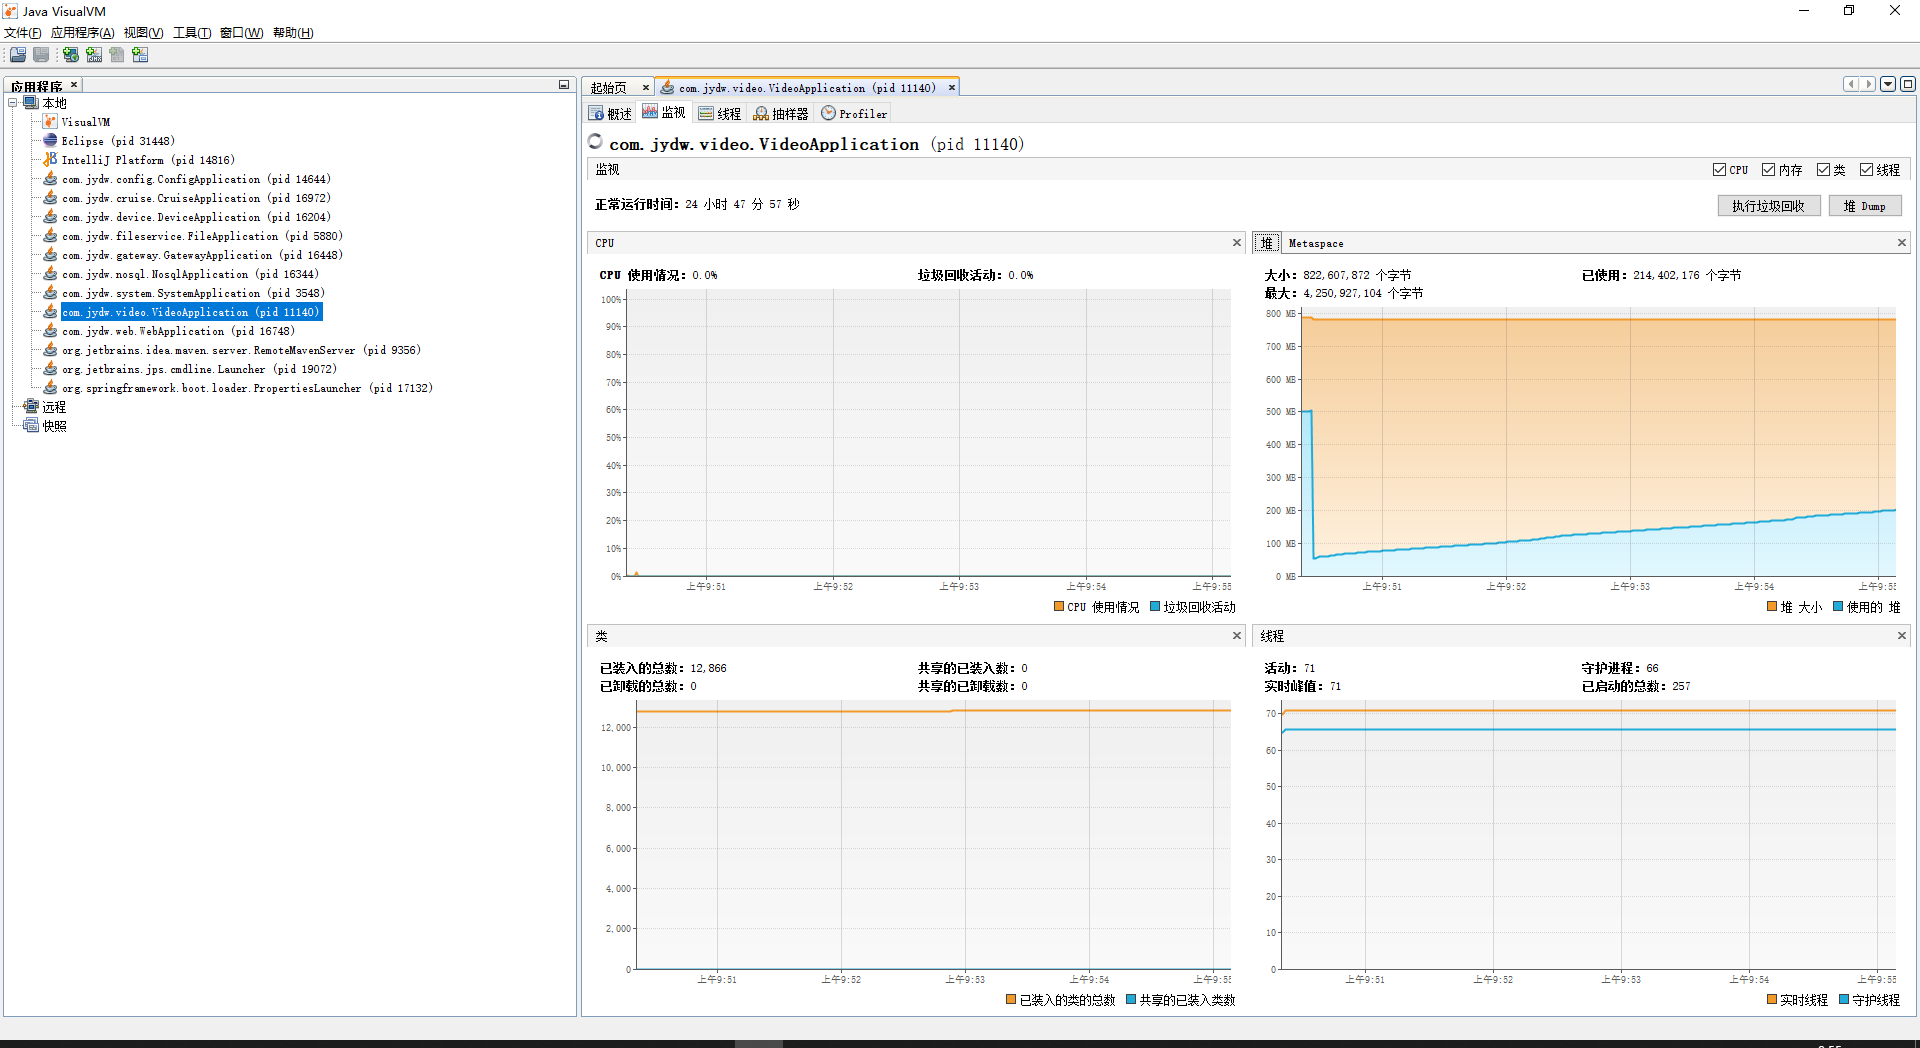Close the CPU chart panel
Image resolution: width=1920 pixels, height=1048 pixels.
pos(1237,243)
